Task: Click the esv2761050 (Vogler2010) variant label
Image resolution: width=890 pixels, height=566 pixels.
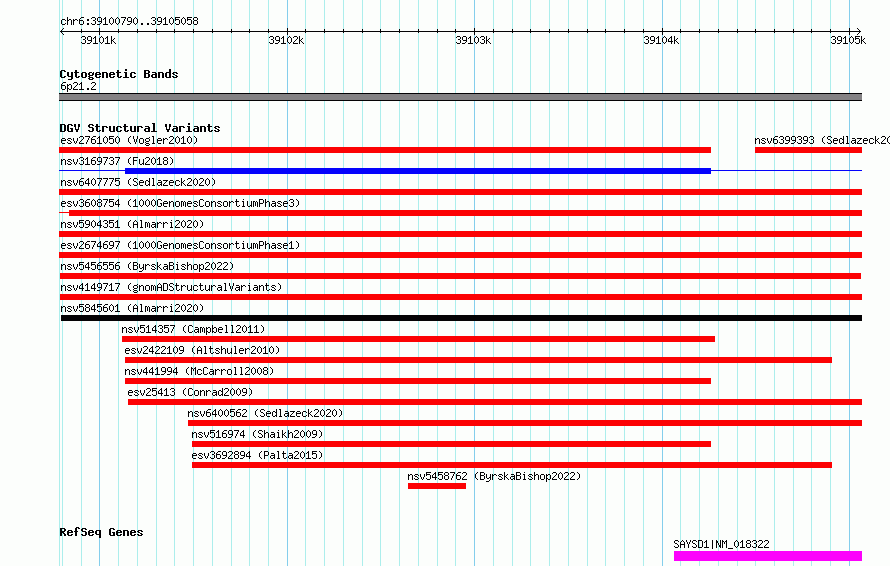Action: (129, 140)
